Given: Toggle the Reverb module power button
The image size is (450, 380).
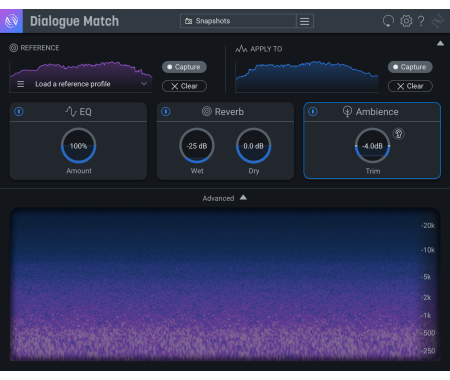Looking at the screenshot, I should pyautogui.click(x=166, y=111).
